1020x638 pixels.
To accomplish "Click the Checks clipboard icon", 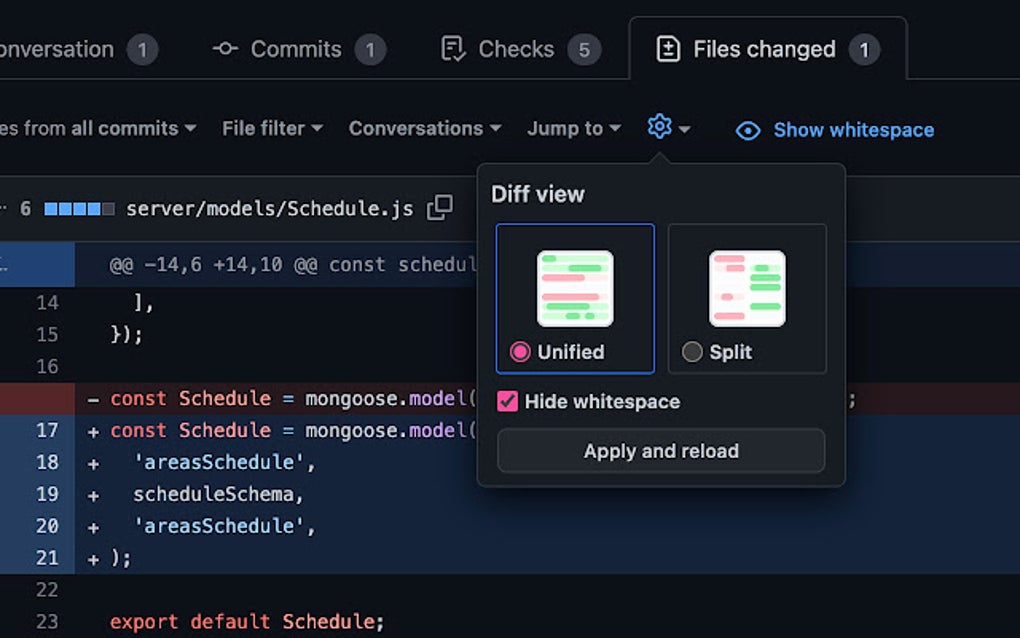I will [452, 48].
